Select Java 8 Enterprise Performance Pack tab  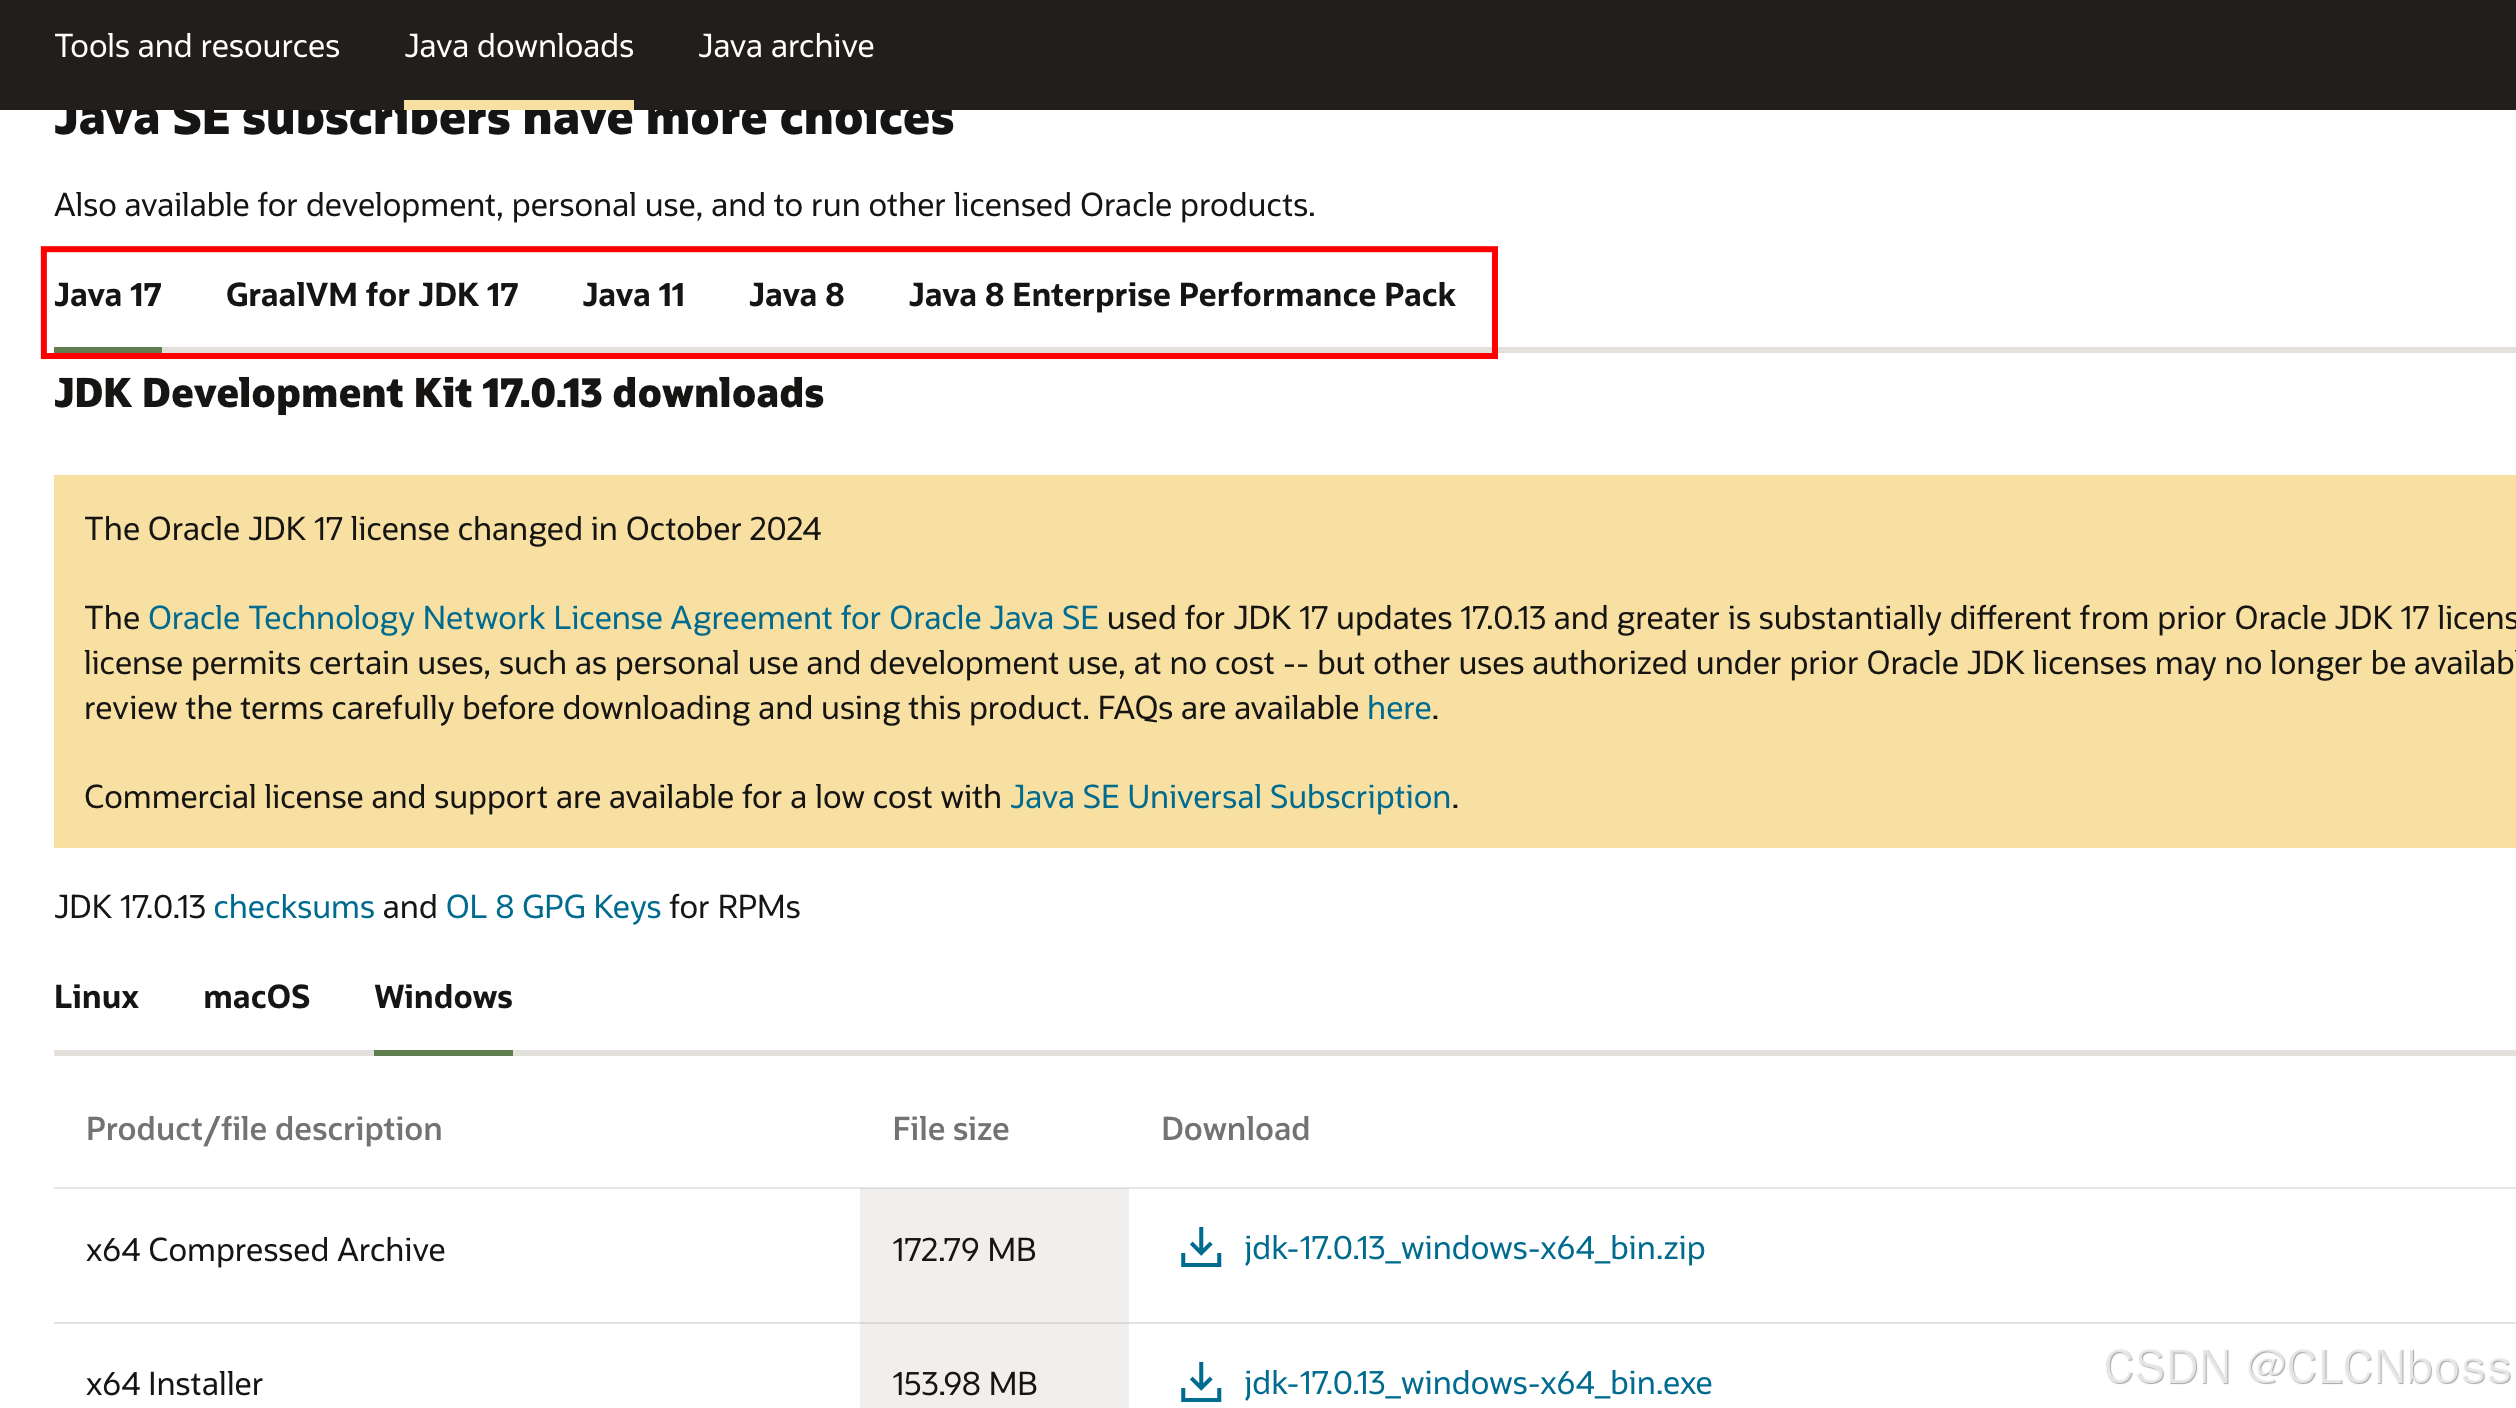click(x=1182, y=295)
